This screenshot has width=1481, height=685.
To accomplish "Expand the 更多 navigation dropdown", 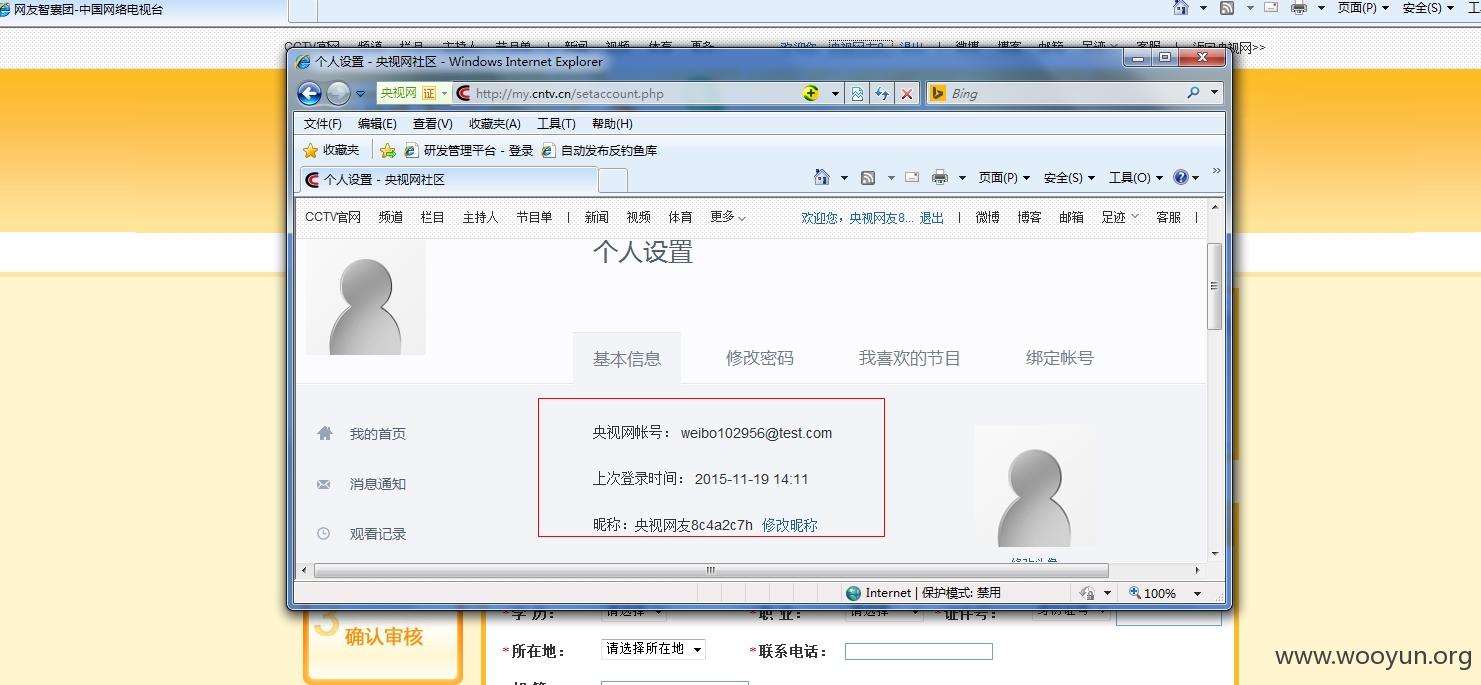I will (x=728, y=217).
